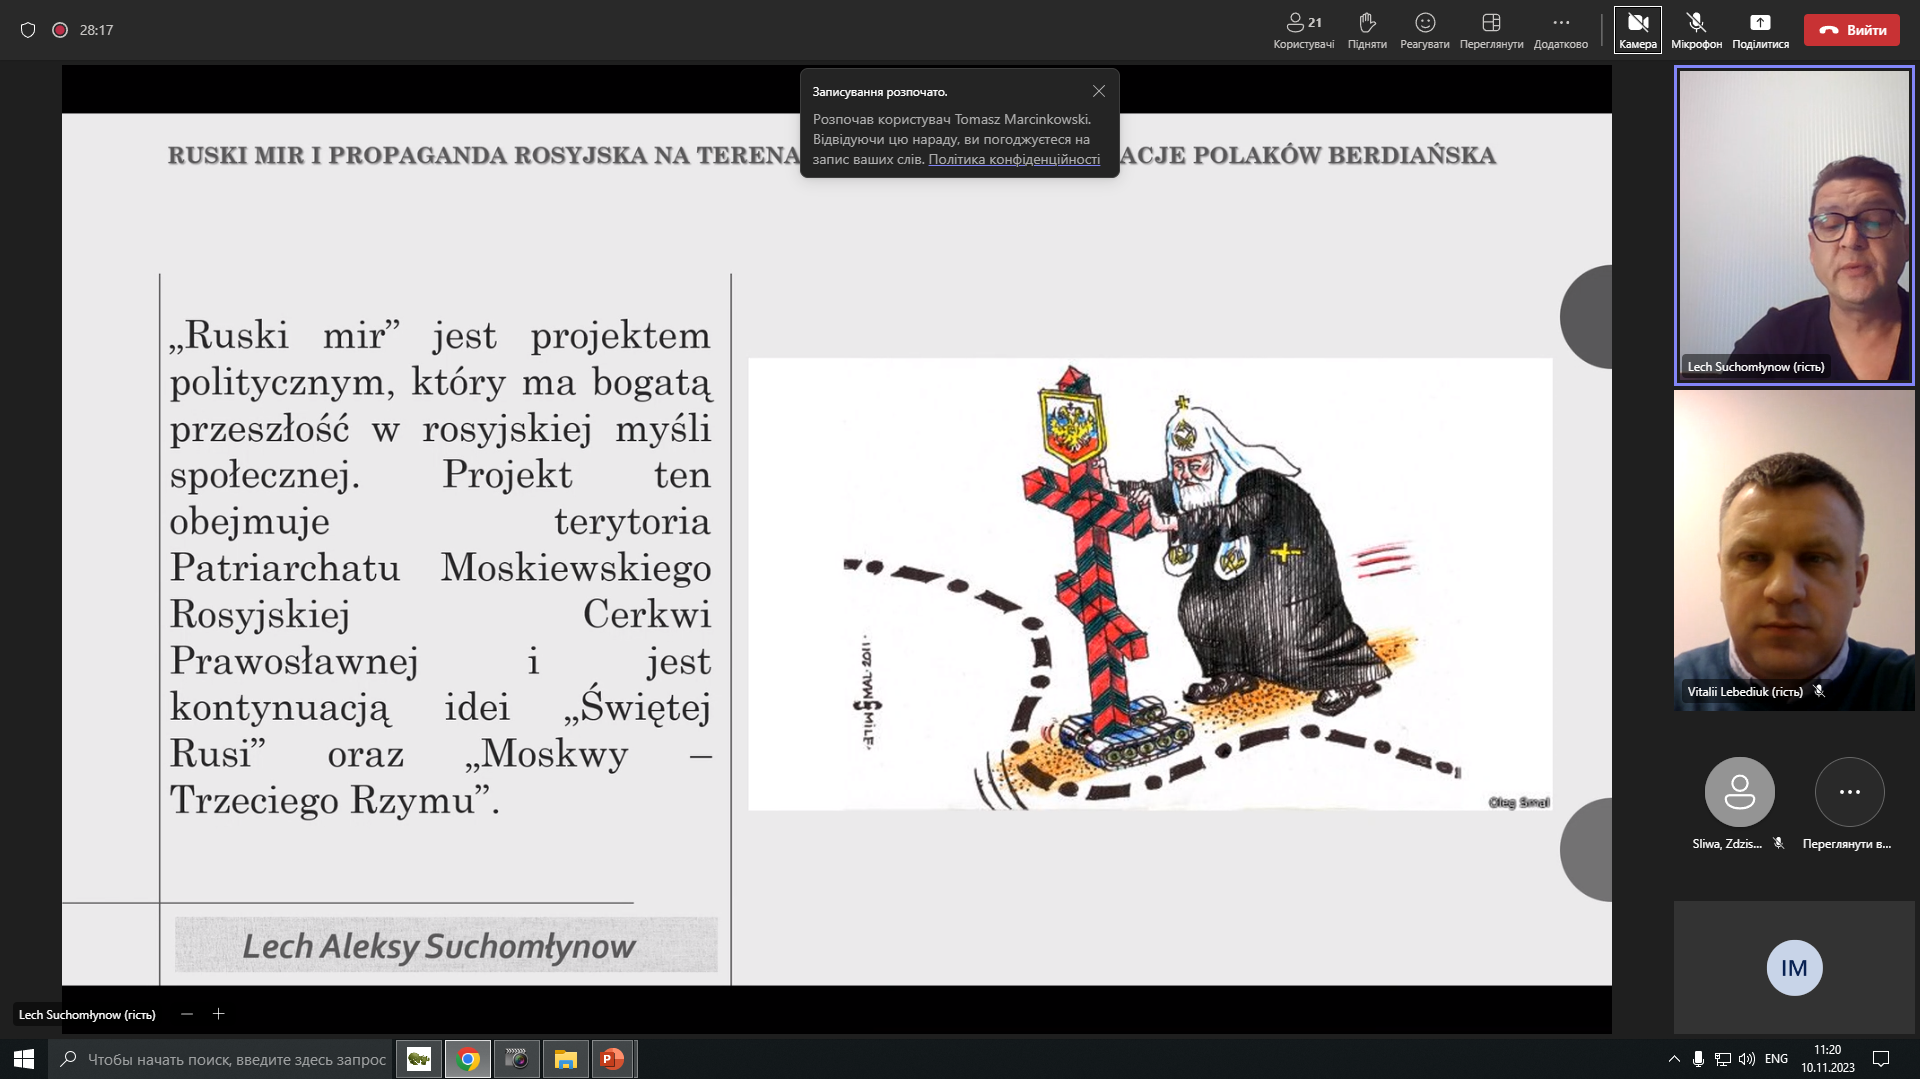This screenshot has width=1920, height=1079.
Task: Close the recording started notification
Action: coord(1099,91)
